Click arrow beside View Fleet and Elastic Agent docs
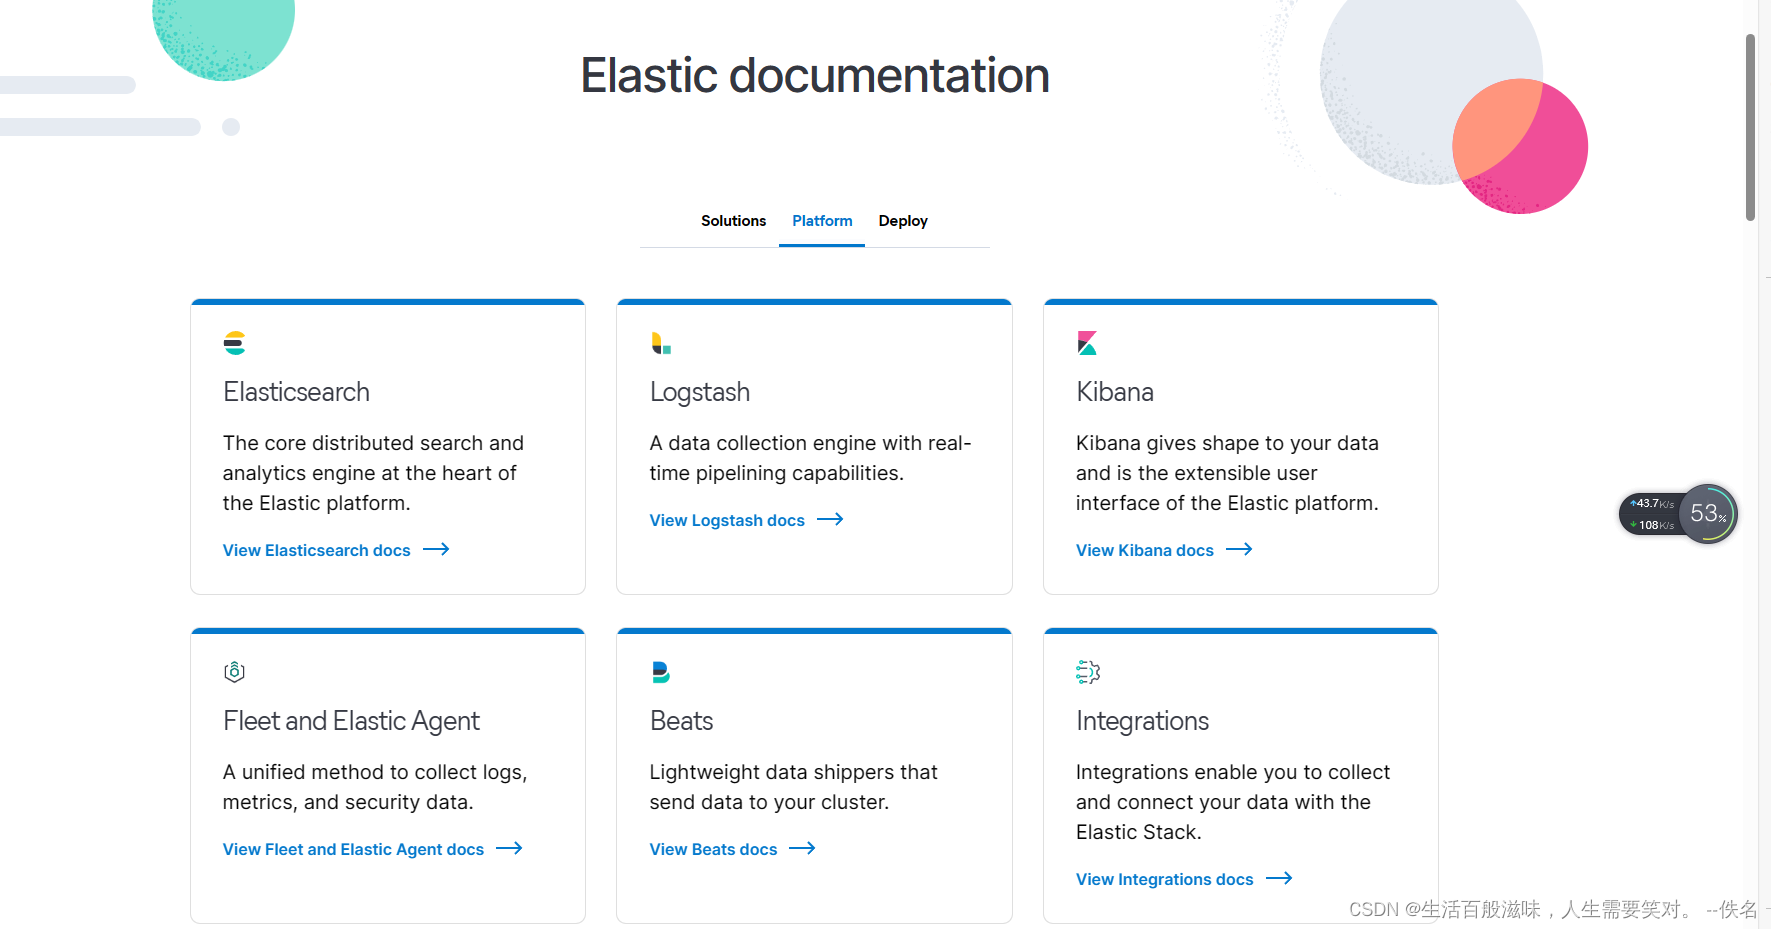Viewport: 1771px width, 929px height. click(509, 848)
